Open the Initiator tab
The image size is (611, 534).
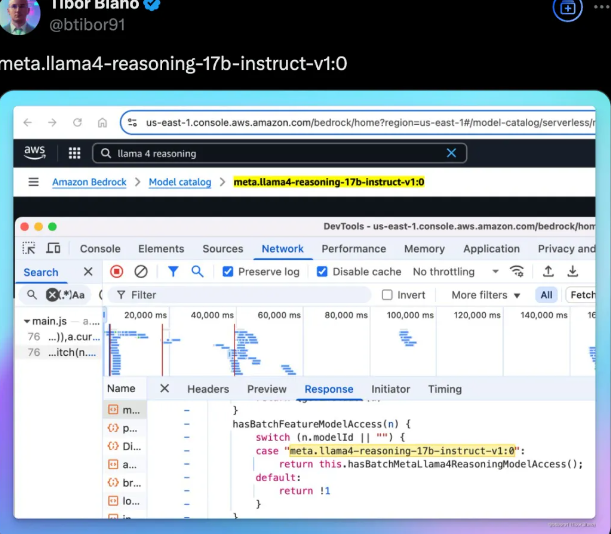pyautogui.click(x=390, y=389)
